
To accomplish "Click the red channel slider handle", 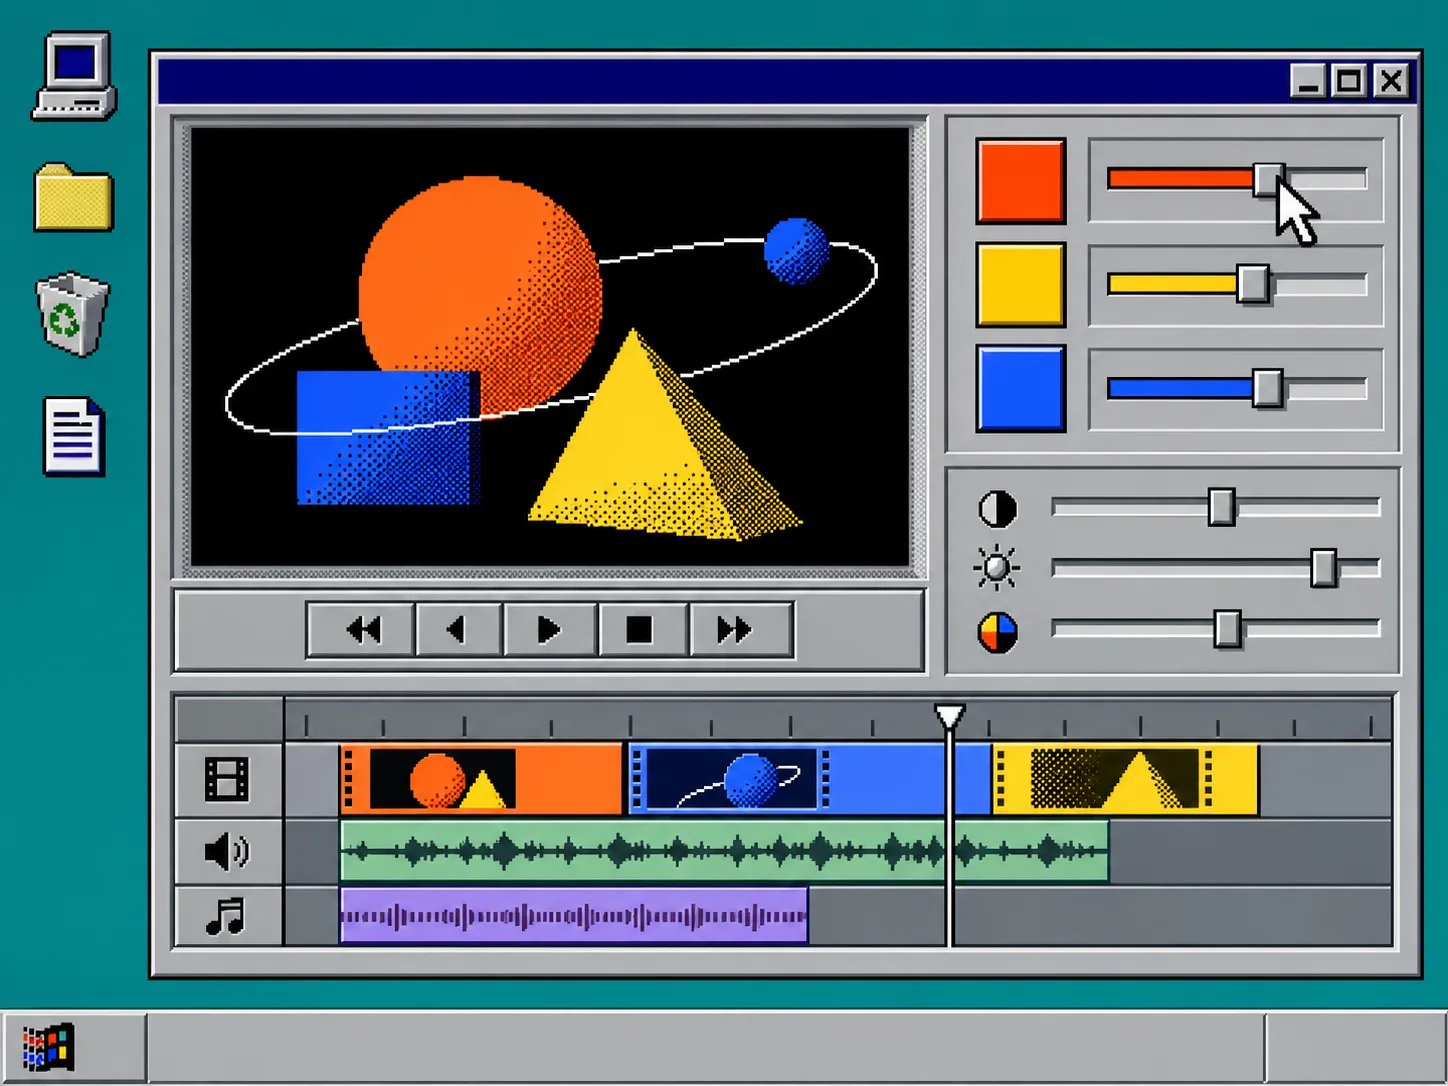I will pos(1268,180).
